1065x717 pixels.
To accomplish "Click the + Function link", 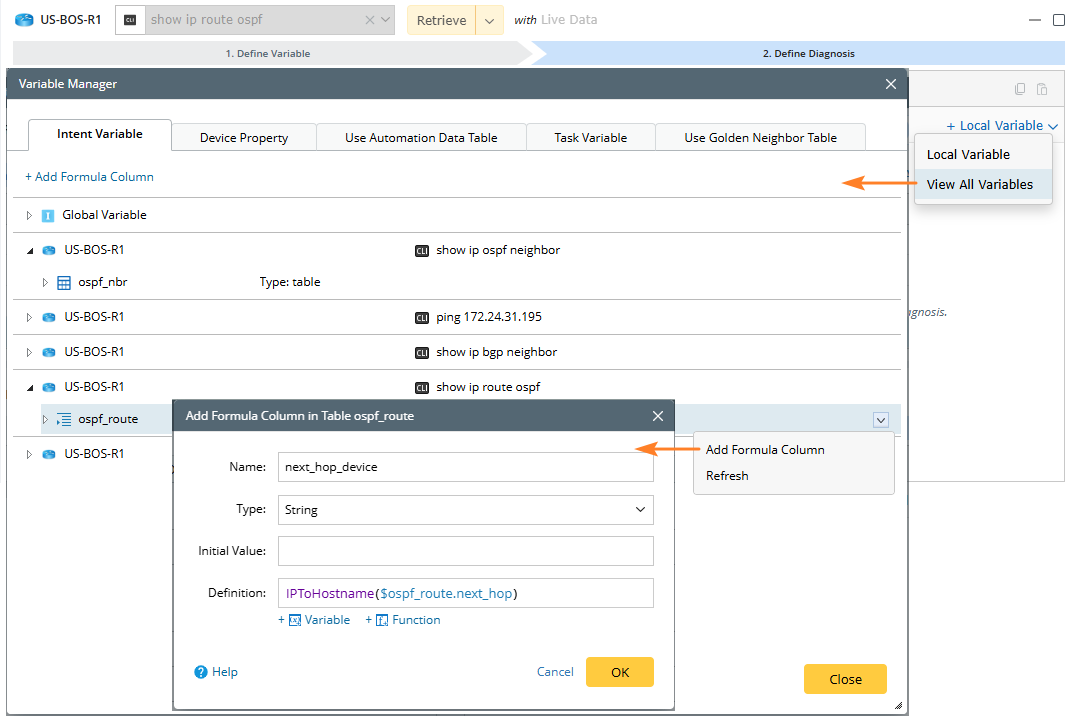I will point(403,620).
